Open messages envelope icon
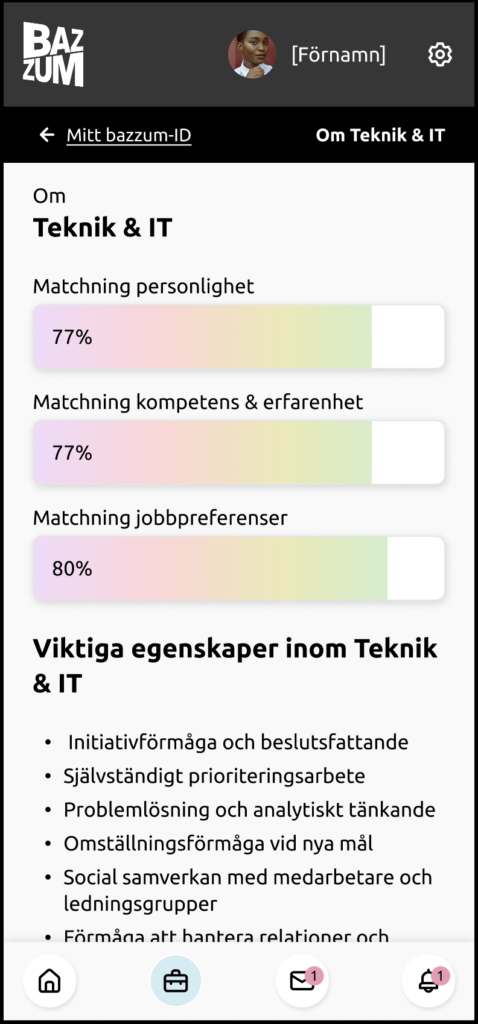Viewport: 478px width, 1024px height. pyautogui.click(x=302, y=980)
